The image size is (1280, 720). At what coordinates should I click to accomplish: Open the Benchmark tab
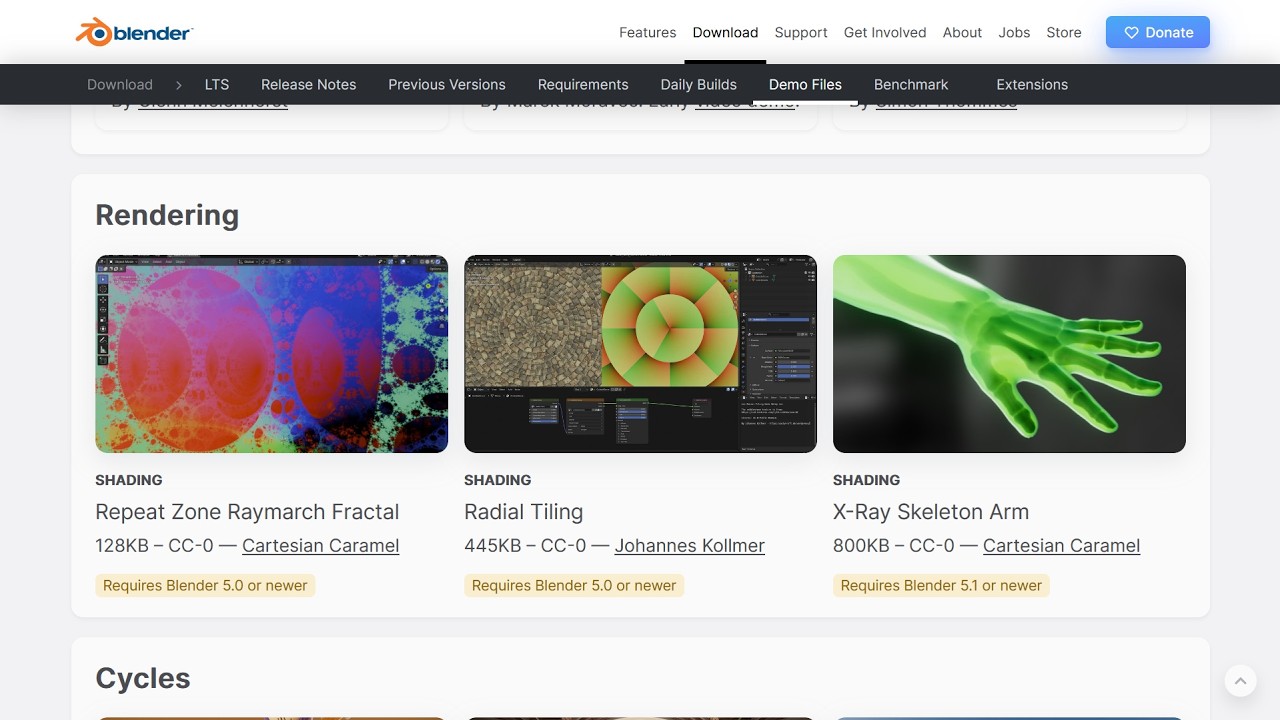click(x=911, y=85)
